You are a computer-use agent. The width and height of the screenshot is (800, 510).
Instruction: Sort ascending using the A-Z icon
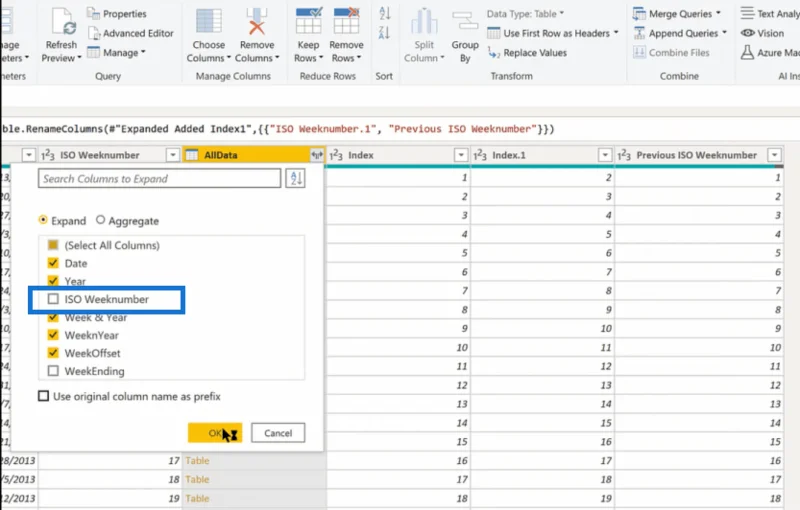click(384, 14)
